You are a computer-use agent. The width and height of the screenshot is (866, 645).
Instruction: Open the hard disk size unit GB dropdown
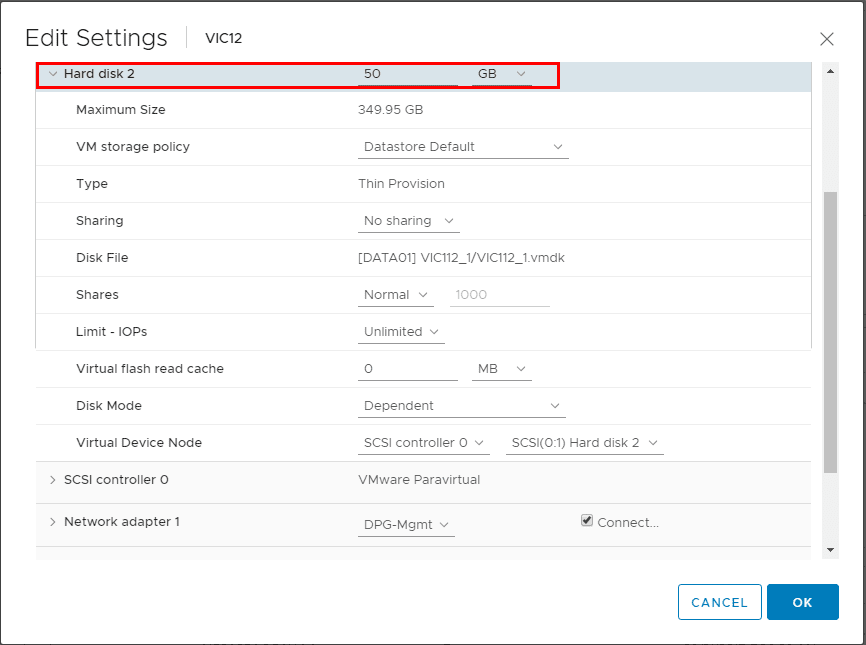[x=502, y=74]
